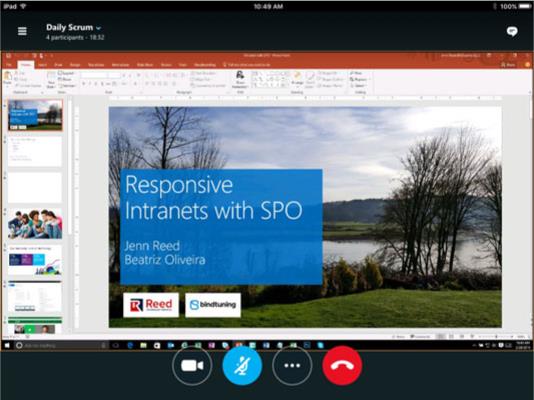Click the 'Jenn Reed' presenter name
This screenshot has height=400, width=534.
point(152,245)
